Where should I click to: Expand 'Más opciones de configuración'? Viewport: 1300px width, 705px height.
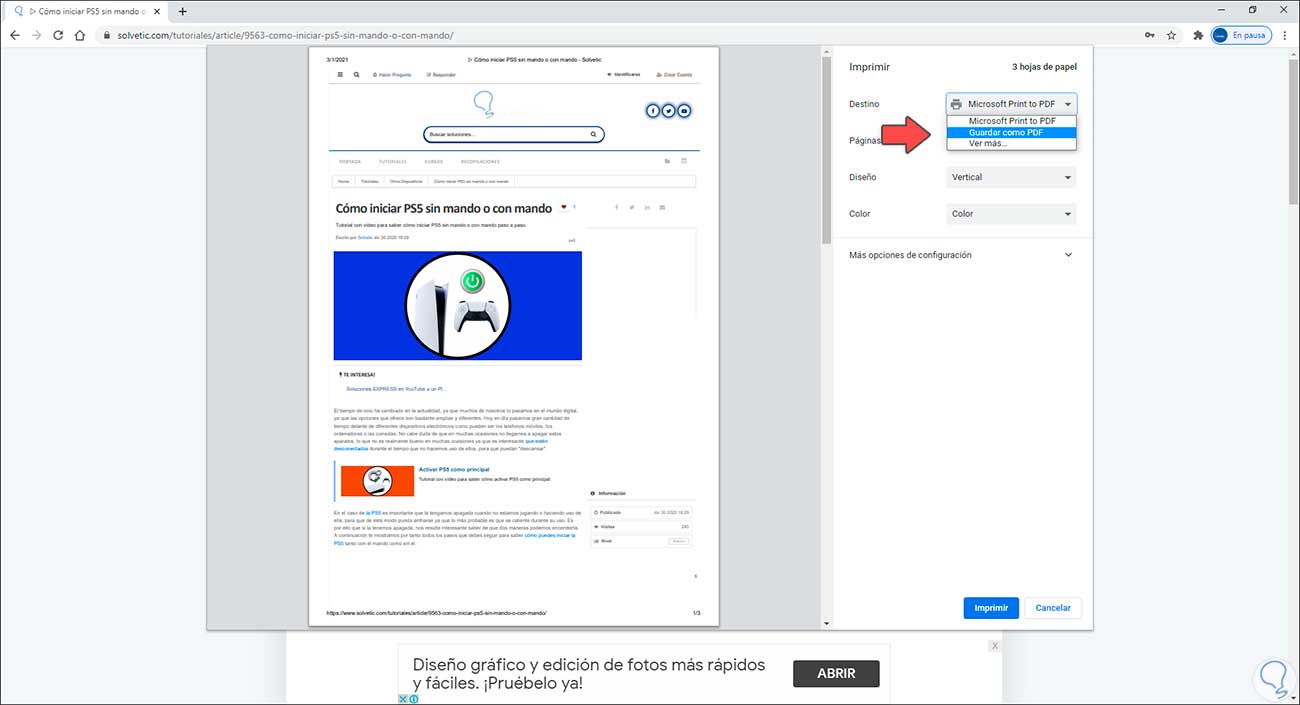pos(961,255)
